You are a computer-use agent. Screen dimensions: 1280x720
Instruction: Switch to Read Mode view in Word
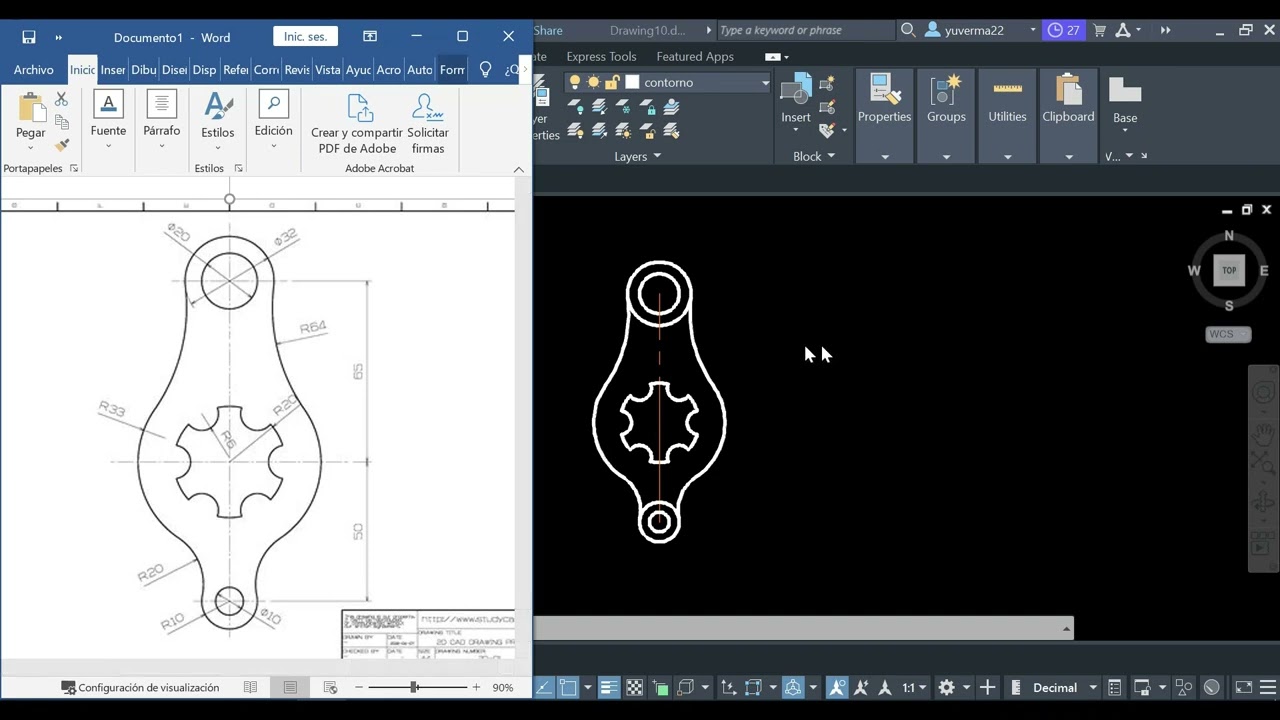pyautogui.click(x=250, y=688)
